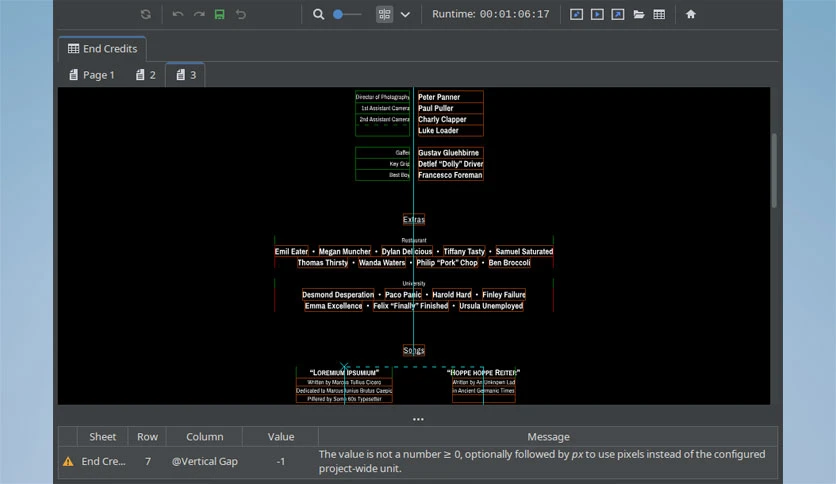Image resolution: width=836 pixels, height=484 pixels.
Task: Open the styling window icon
Action: 576,14
